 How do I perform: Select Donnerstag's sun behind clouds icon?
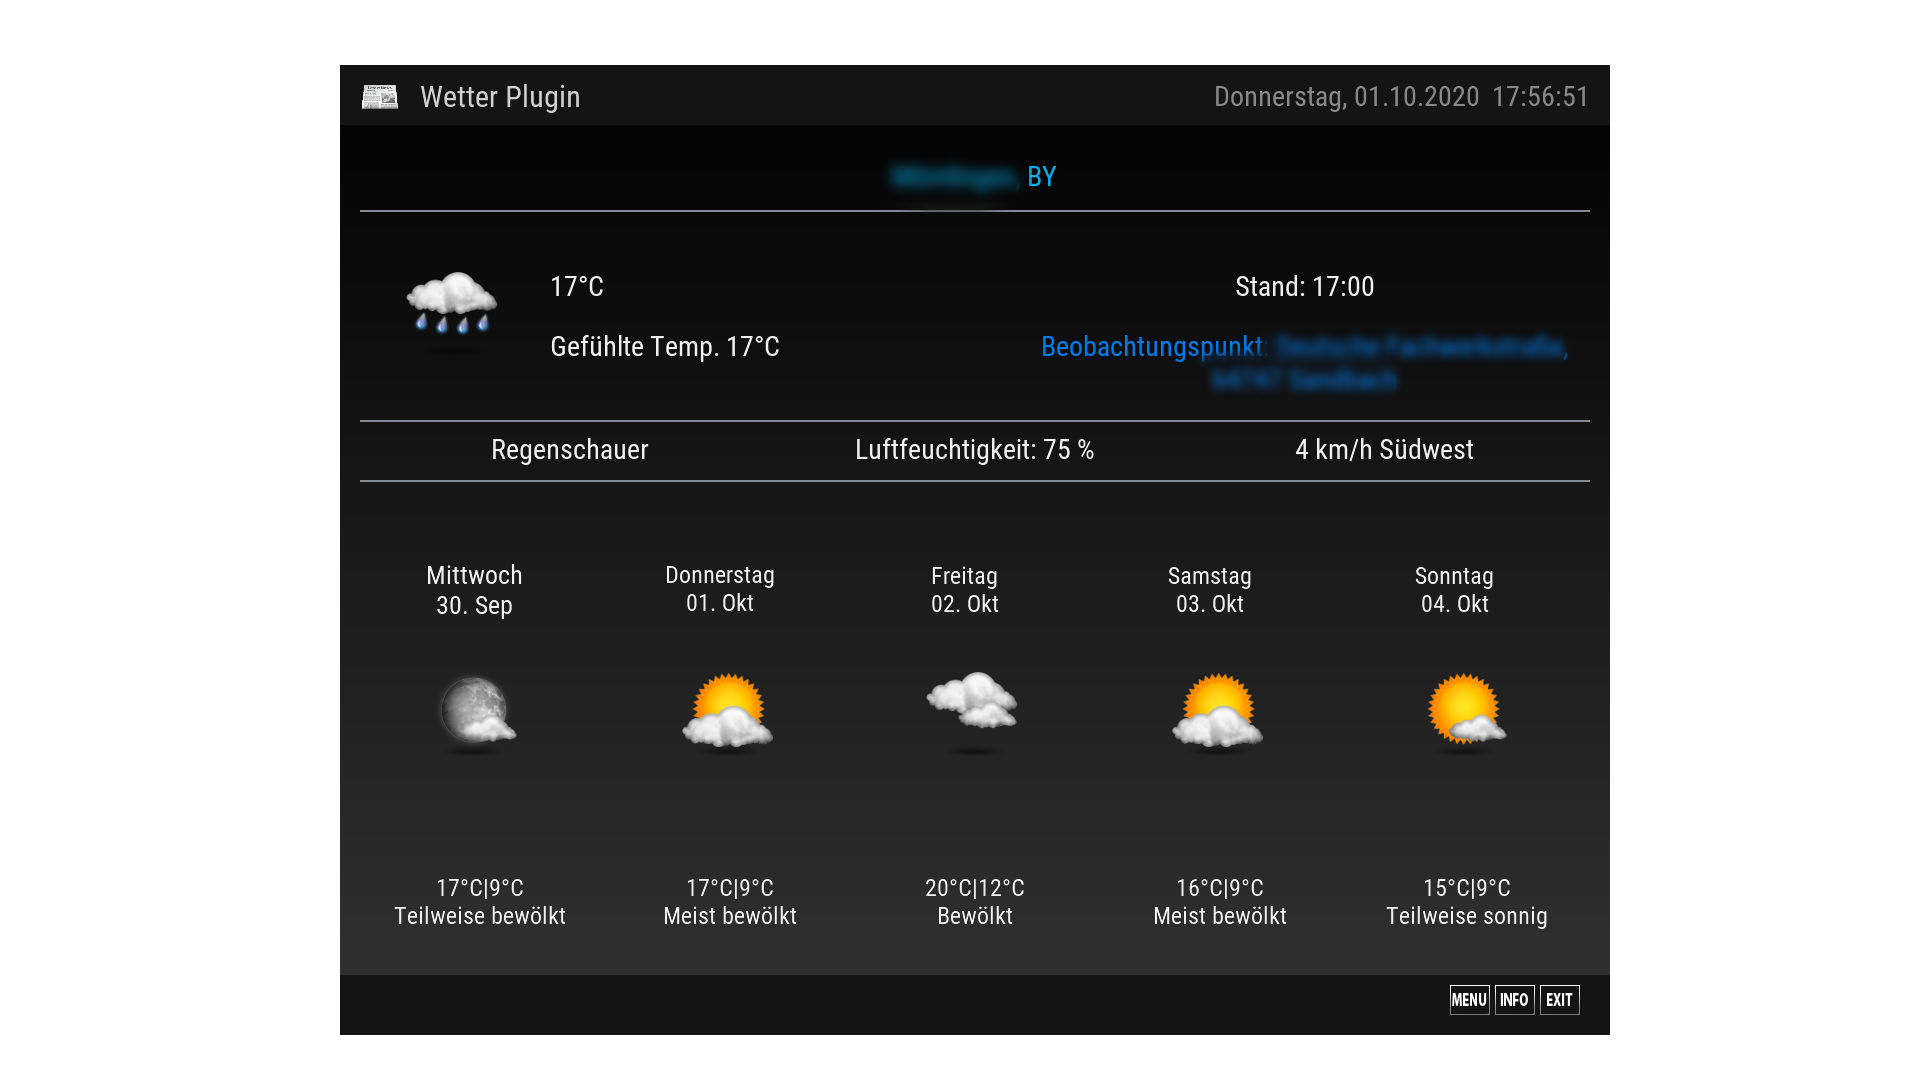click(x=728, y=711)
